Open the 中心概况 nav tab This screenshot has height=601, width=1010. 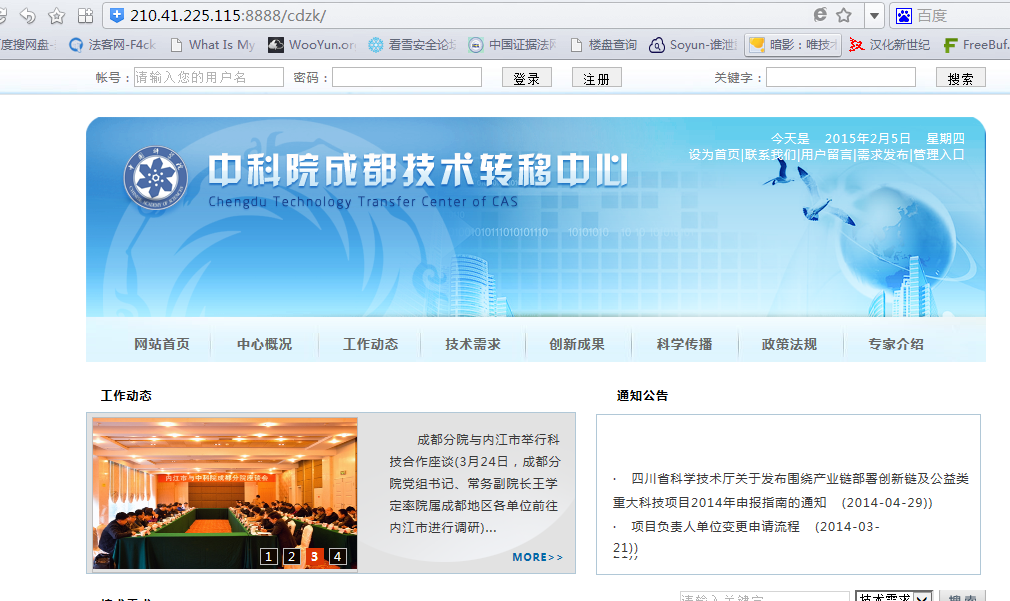pyautogui.click(x=264, y=344)
